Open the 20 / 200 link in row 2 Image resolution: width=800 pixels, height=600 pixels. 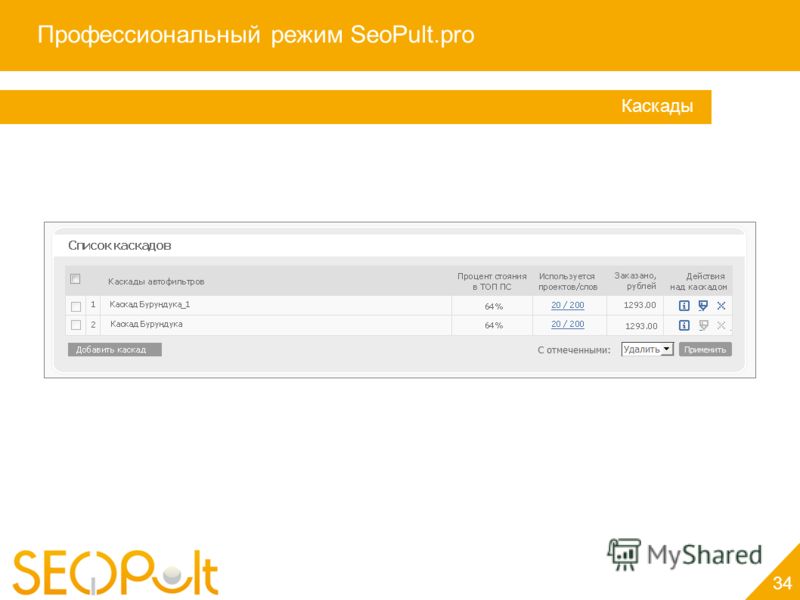tap(567, 324)
